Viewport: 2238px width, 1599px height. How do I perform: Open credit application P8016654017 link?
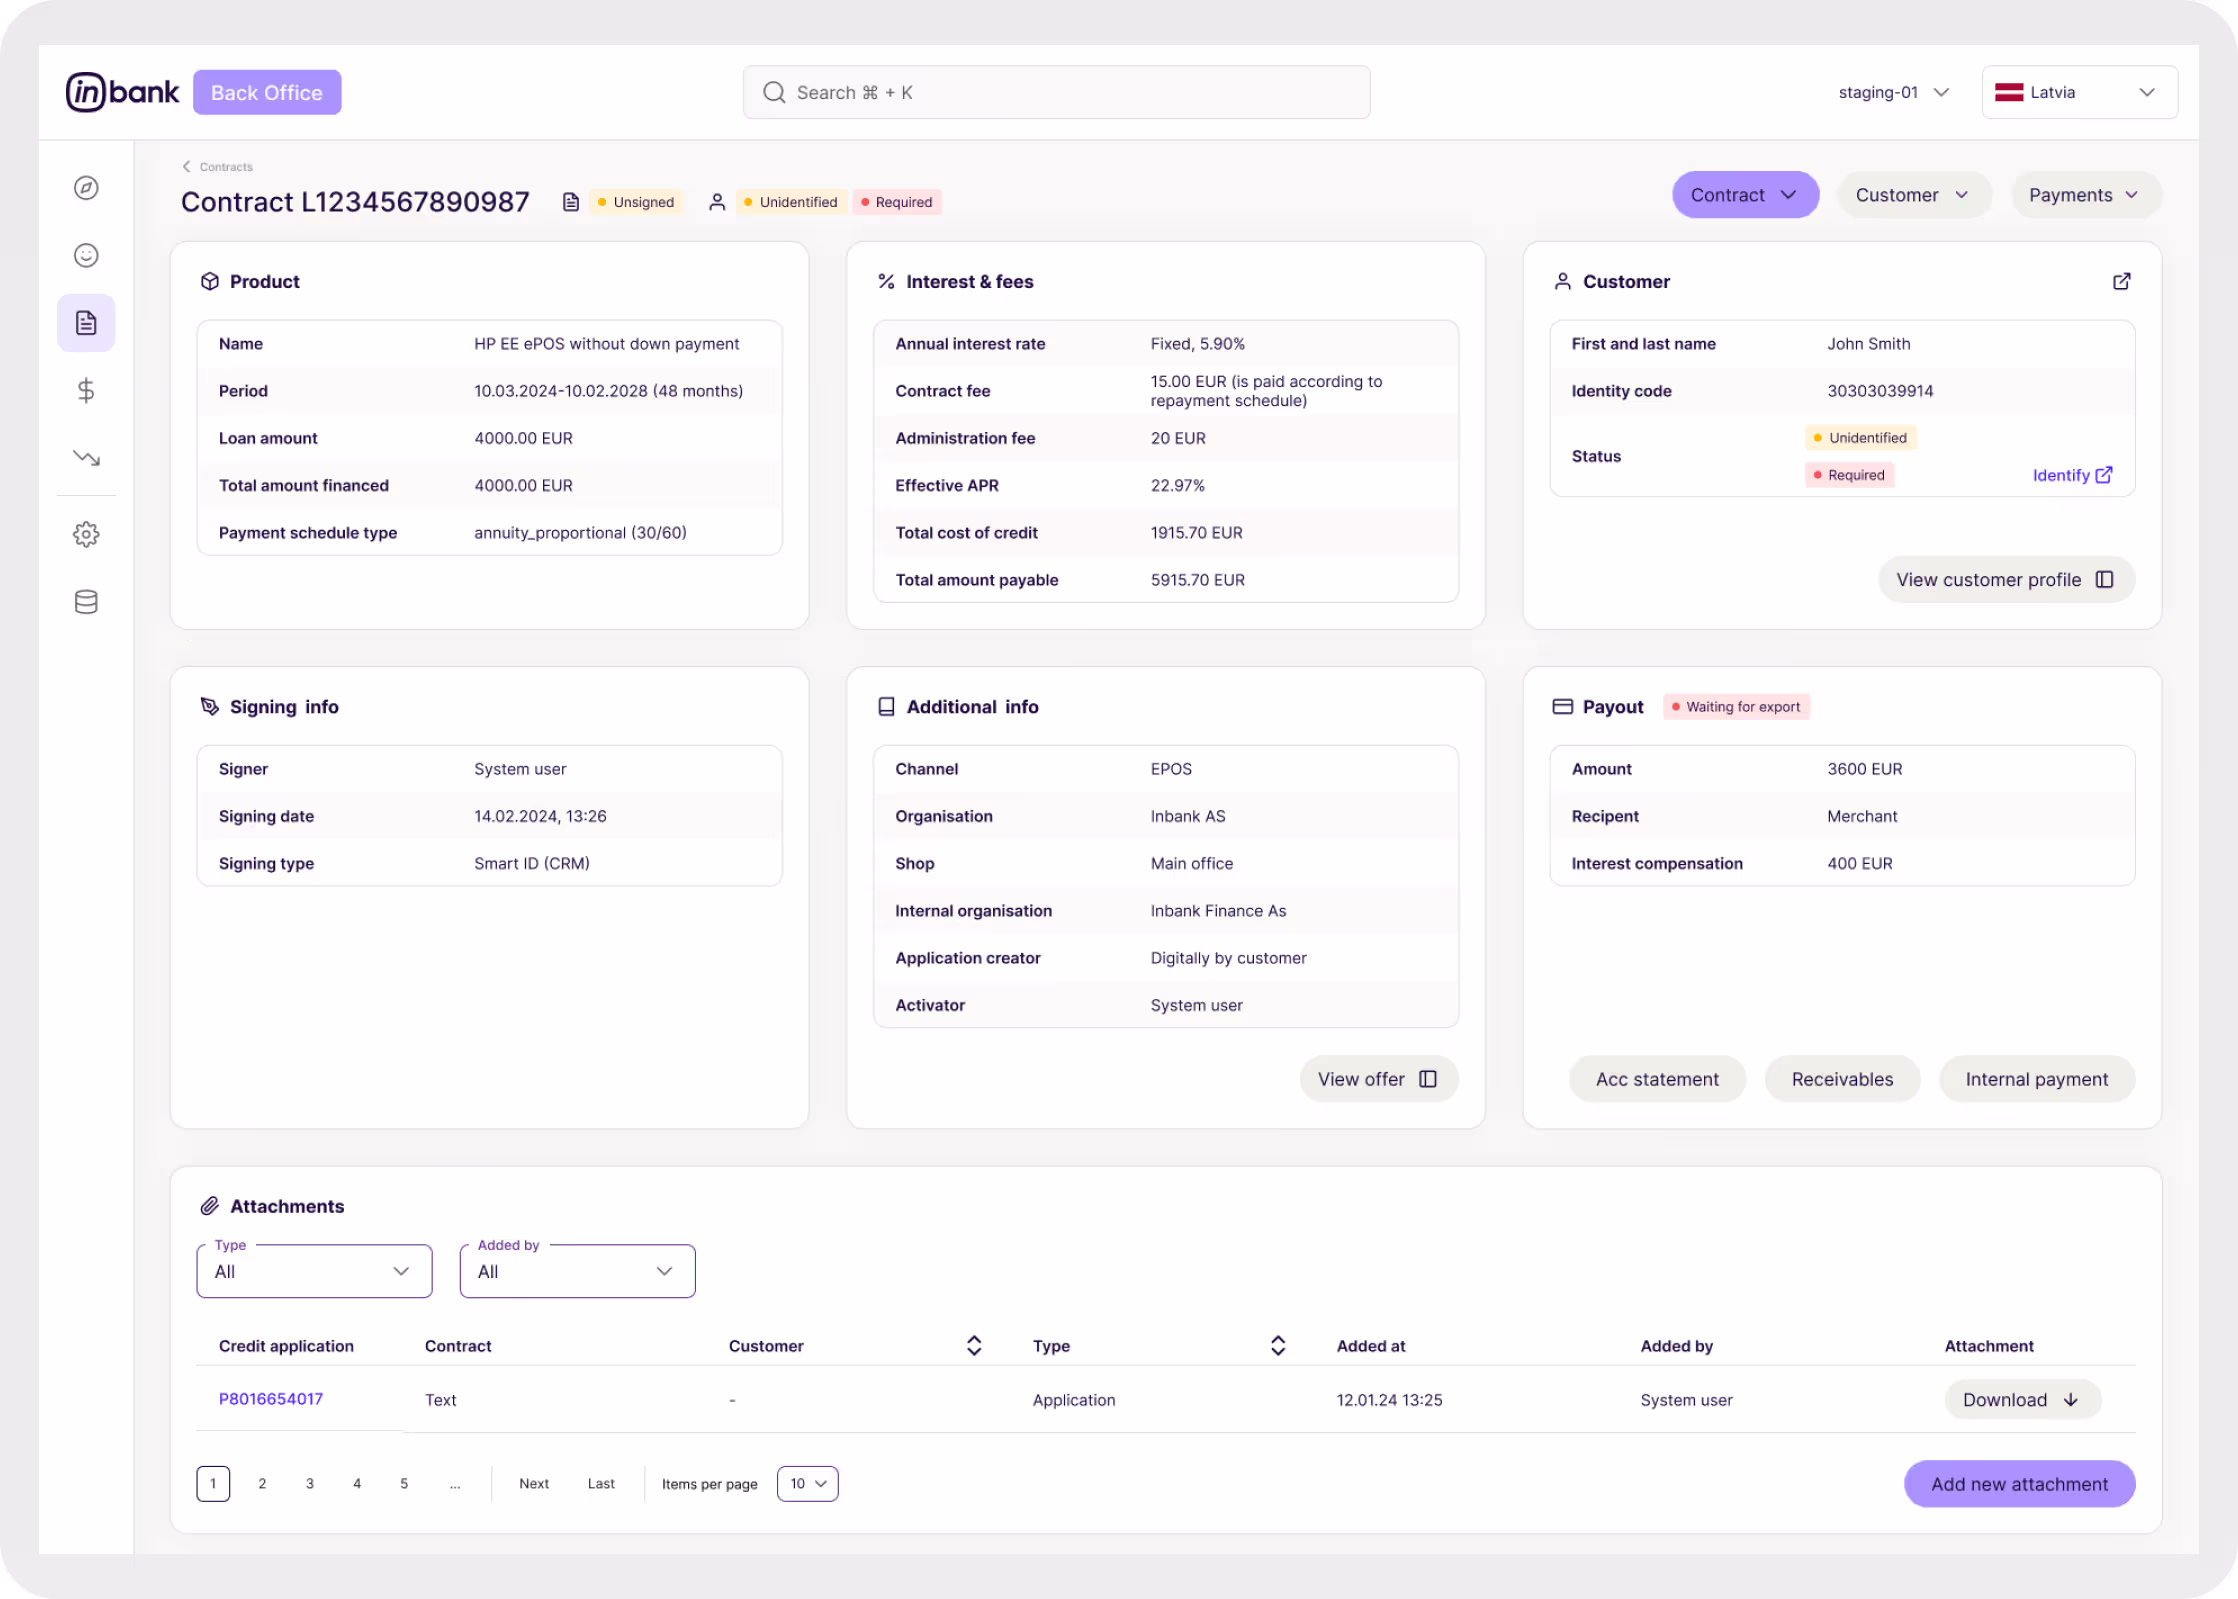tap(271, 1399)
